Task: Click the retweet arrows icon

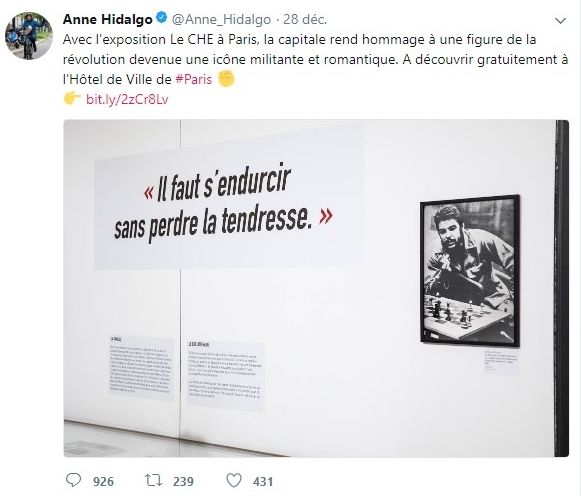Action: (153, 480)
